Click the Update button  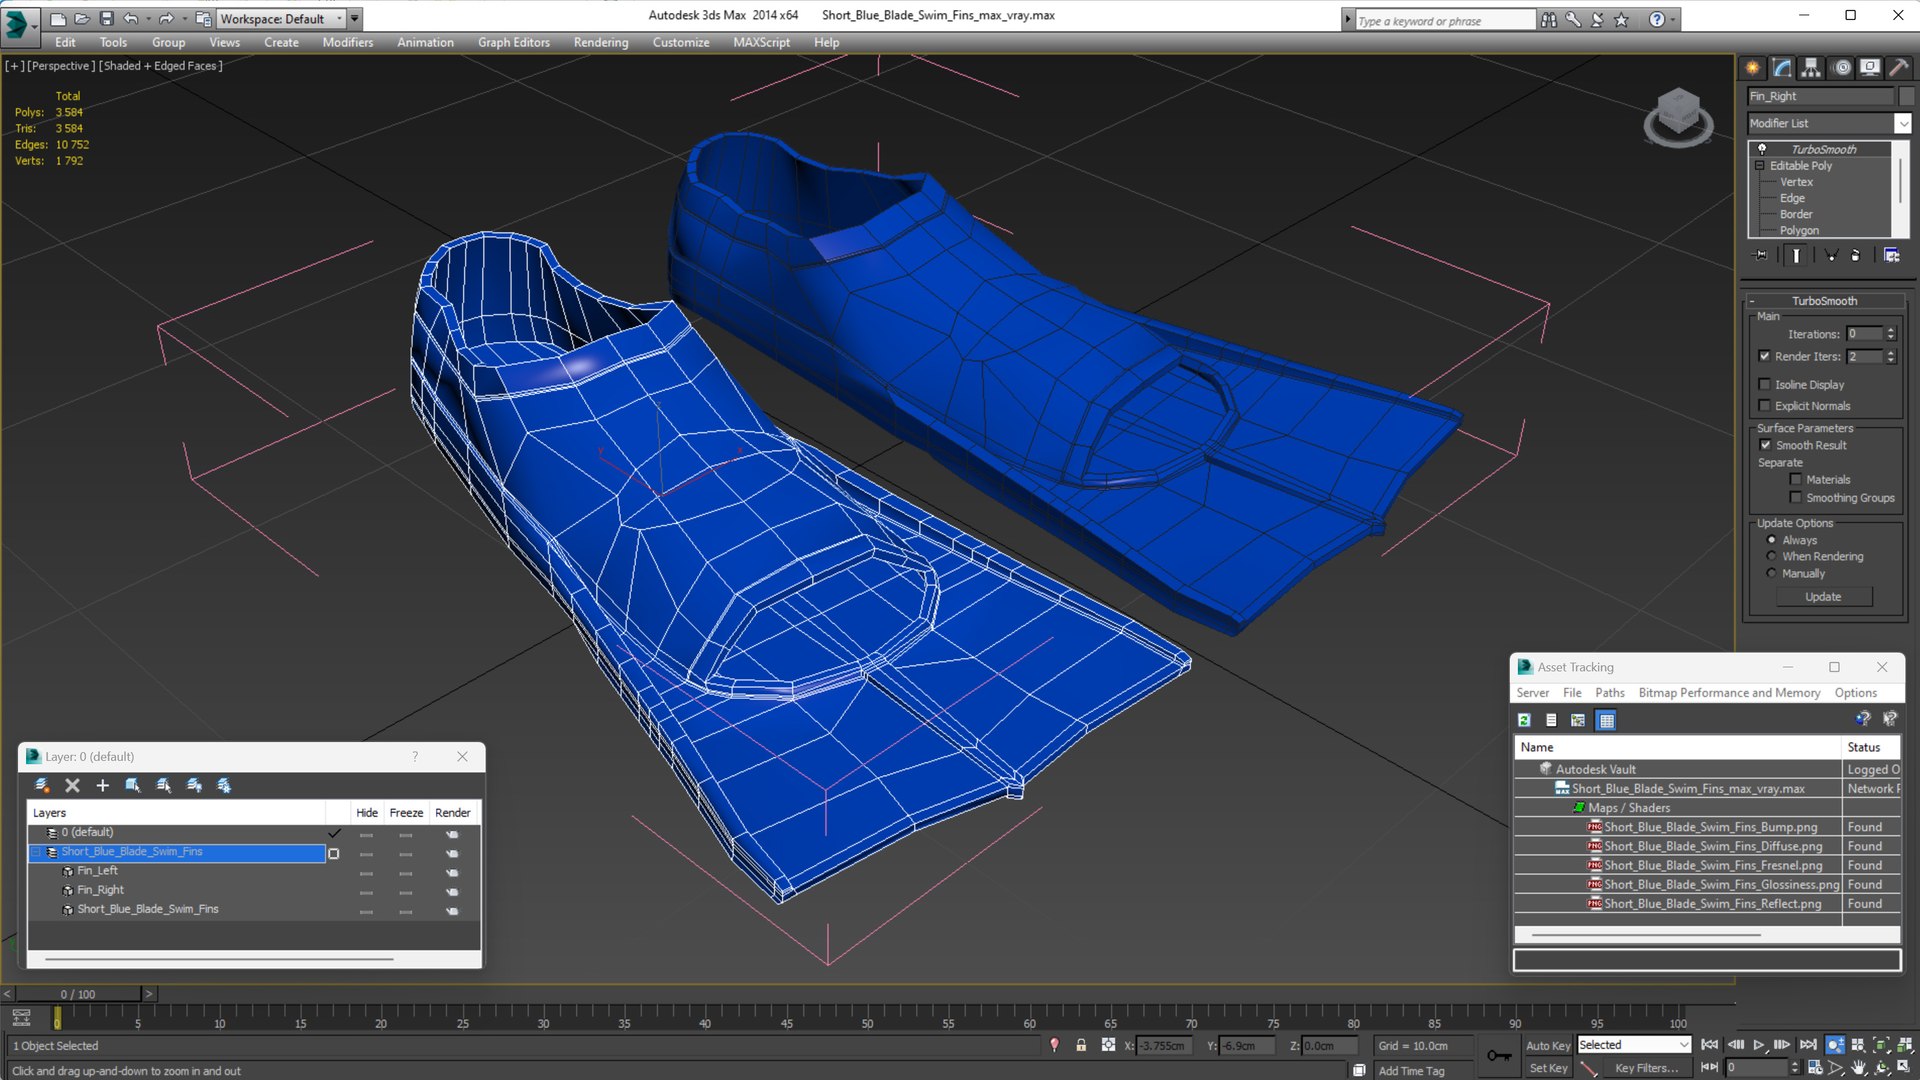(1823, 597)
